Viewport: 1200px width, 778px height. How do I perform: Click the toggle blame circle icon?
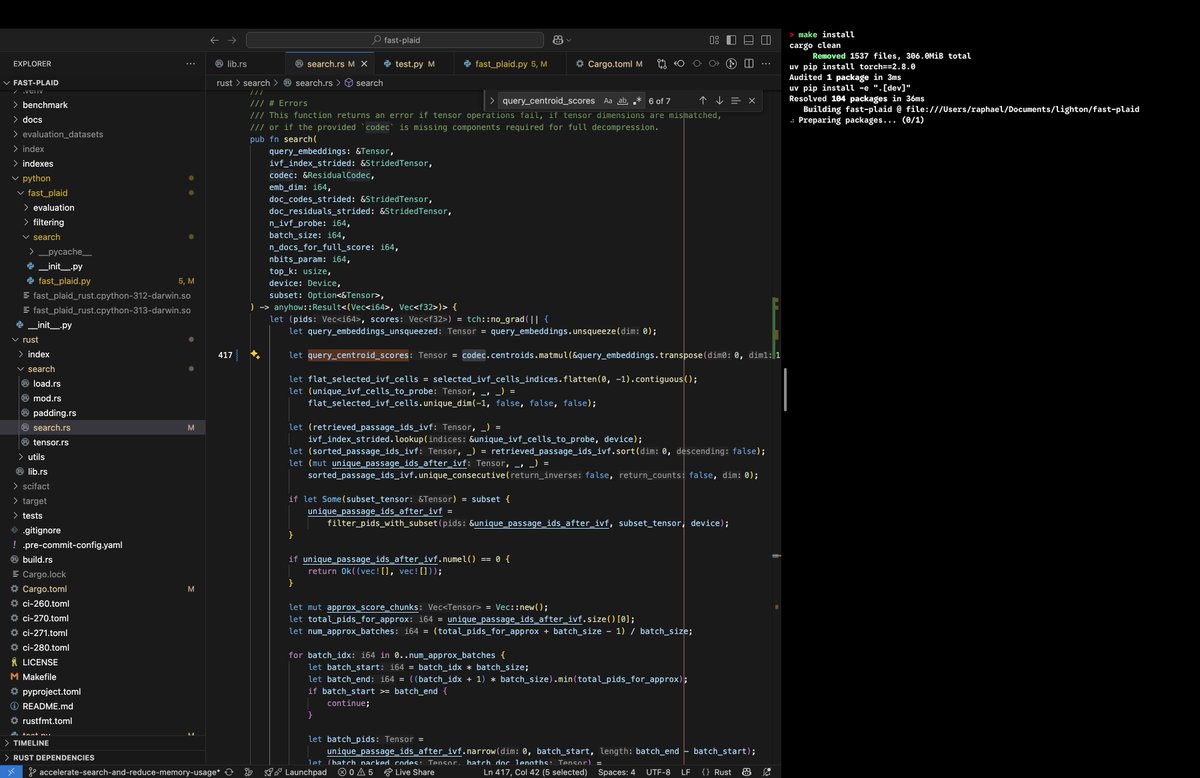pyautogui.click(x=696, y=63)
